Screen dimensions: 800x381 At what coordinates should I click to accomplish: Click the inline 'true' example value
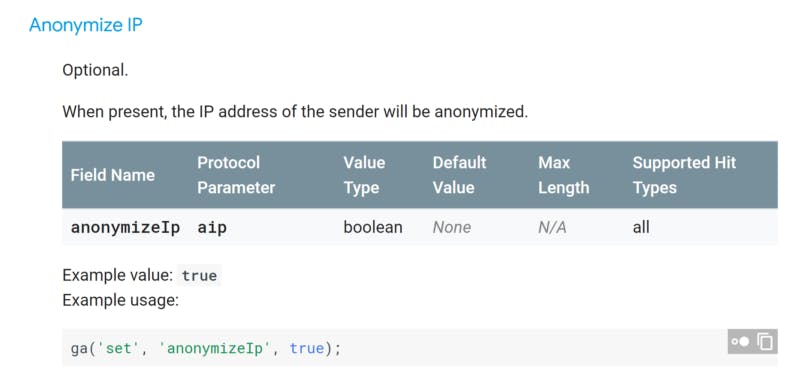pos(199,275)
